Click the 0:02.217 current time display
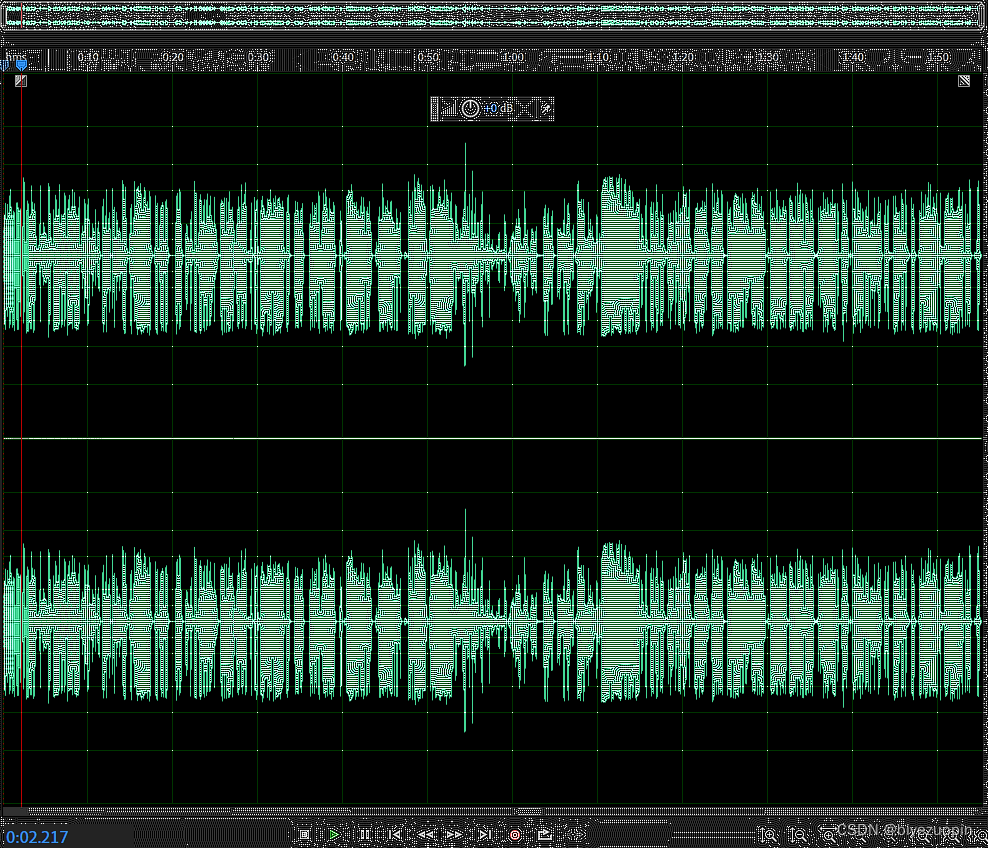The height and width of the screenshot is (848, 988). pyautogui.click(x=37, y=837)
